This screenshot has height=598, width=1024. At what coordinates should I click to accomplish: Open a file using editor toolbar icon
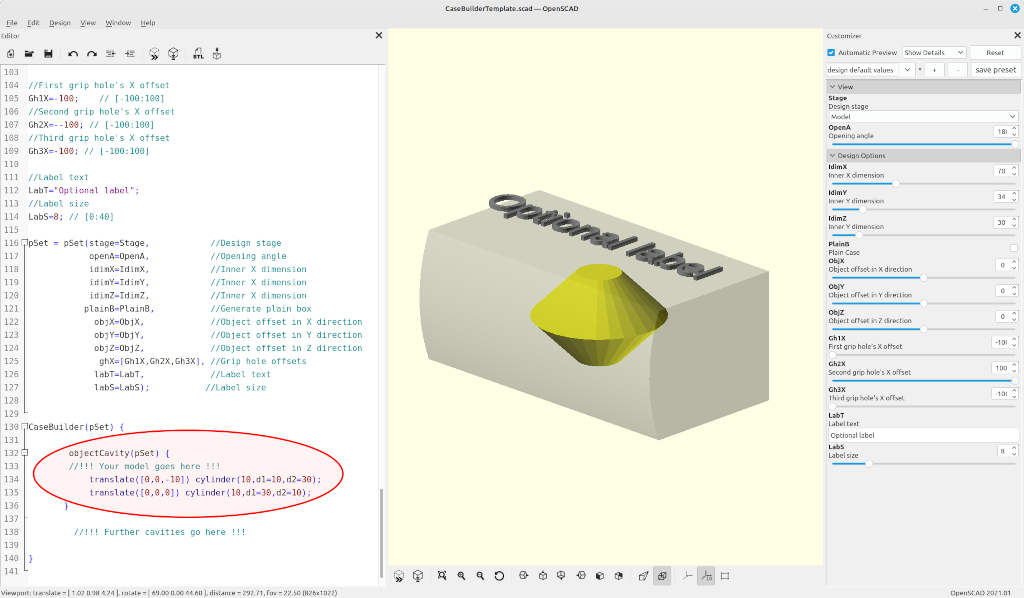29,54
